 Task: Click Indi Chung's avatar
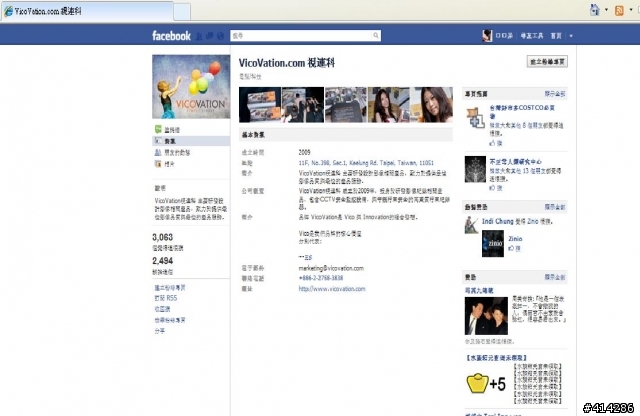pyautogui.click(x=471, y=225)
